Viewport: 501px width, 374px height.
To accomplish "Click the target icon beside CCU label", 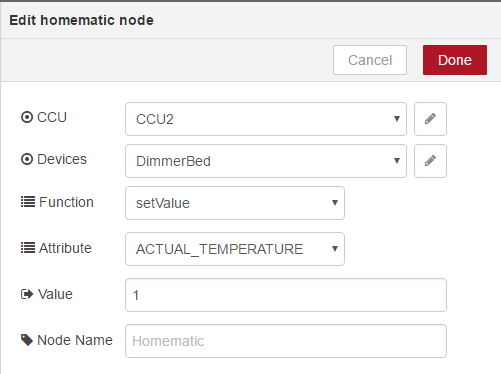I will click(27, 117).
